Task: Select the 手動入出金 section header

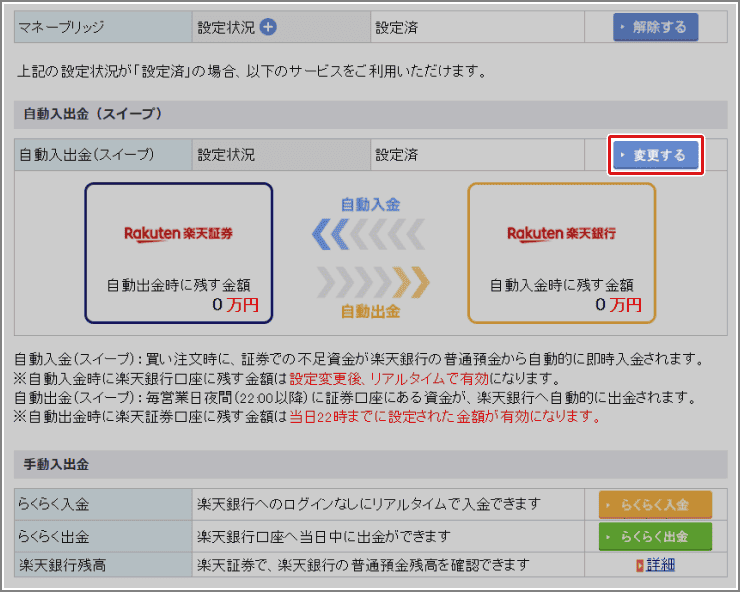Action: 55,465
